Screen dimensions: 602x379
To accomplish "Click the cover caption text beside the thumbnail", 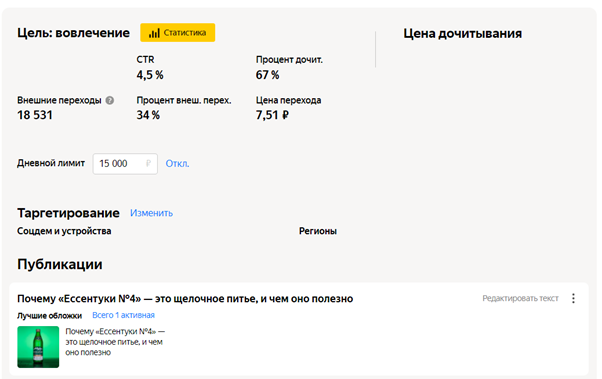I will (x=115, y=342).
